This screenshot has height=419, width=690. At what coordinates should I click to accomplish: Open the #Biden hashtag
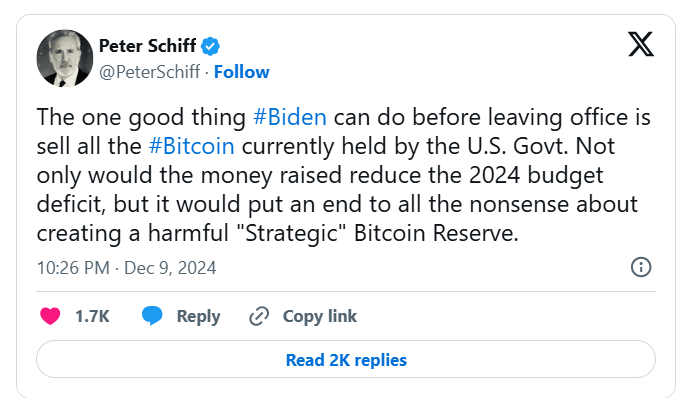click(x=290, y=118)
